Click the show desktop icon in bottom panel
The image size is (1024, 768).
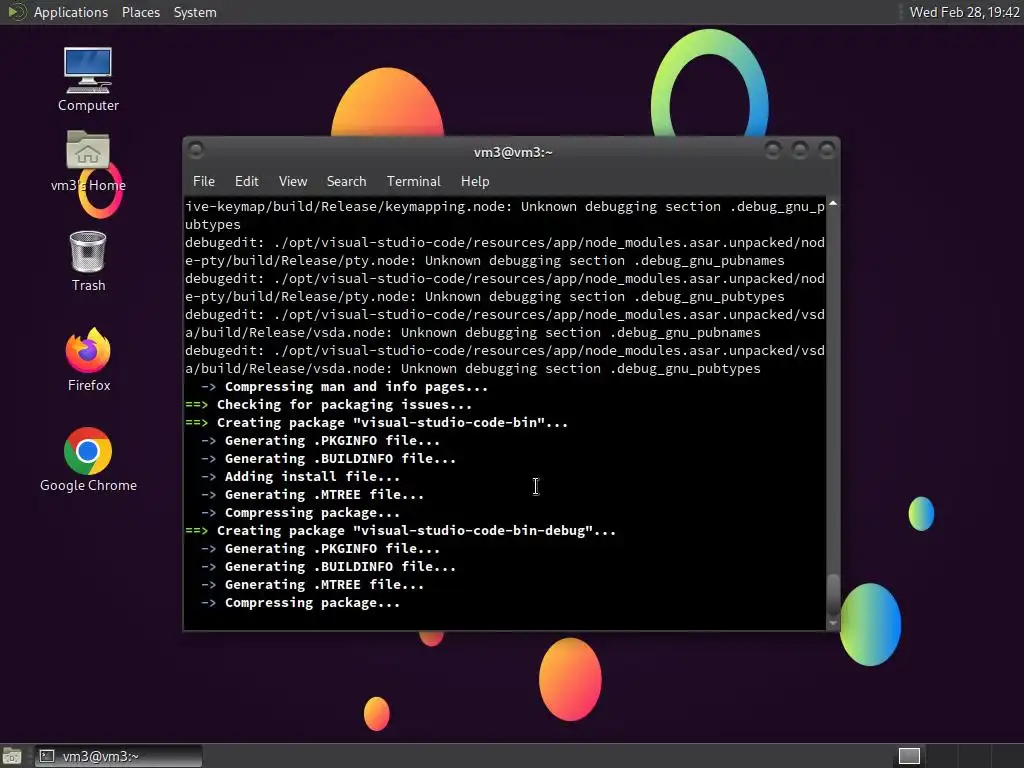coord(12,756)
